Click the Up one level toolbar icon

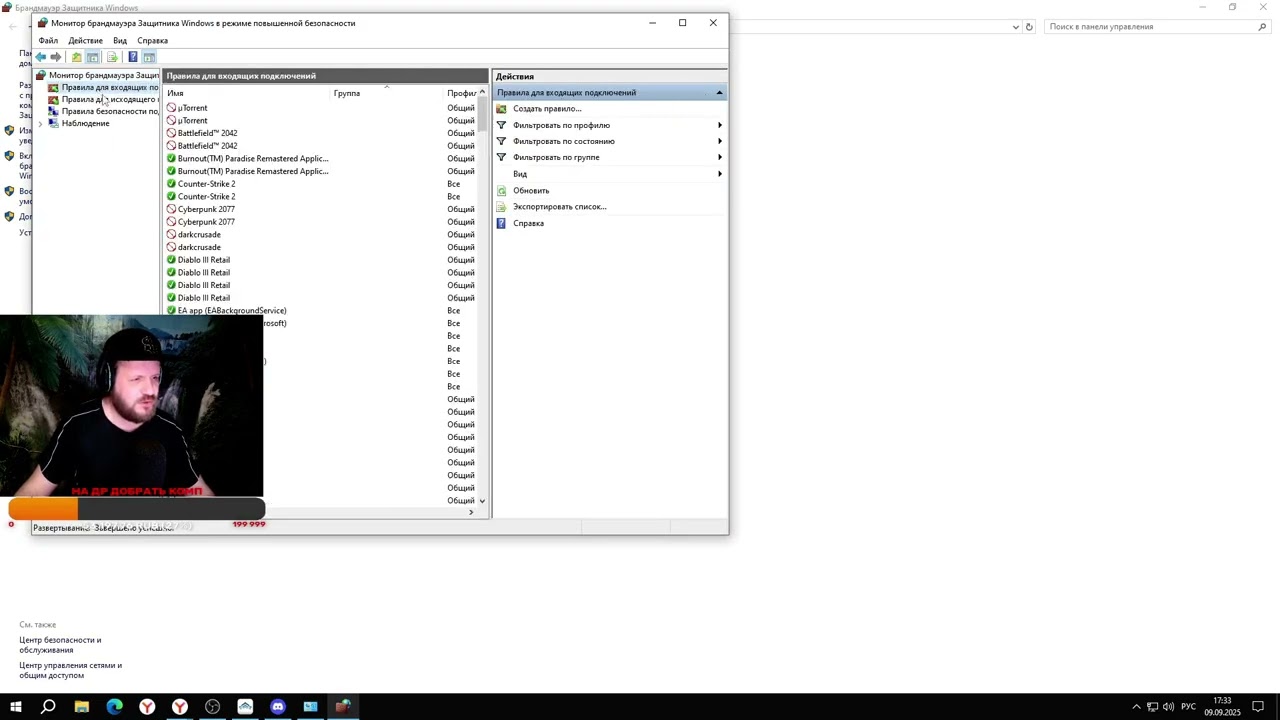(76, 57)
